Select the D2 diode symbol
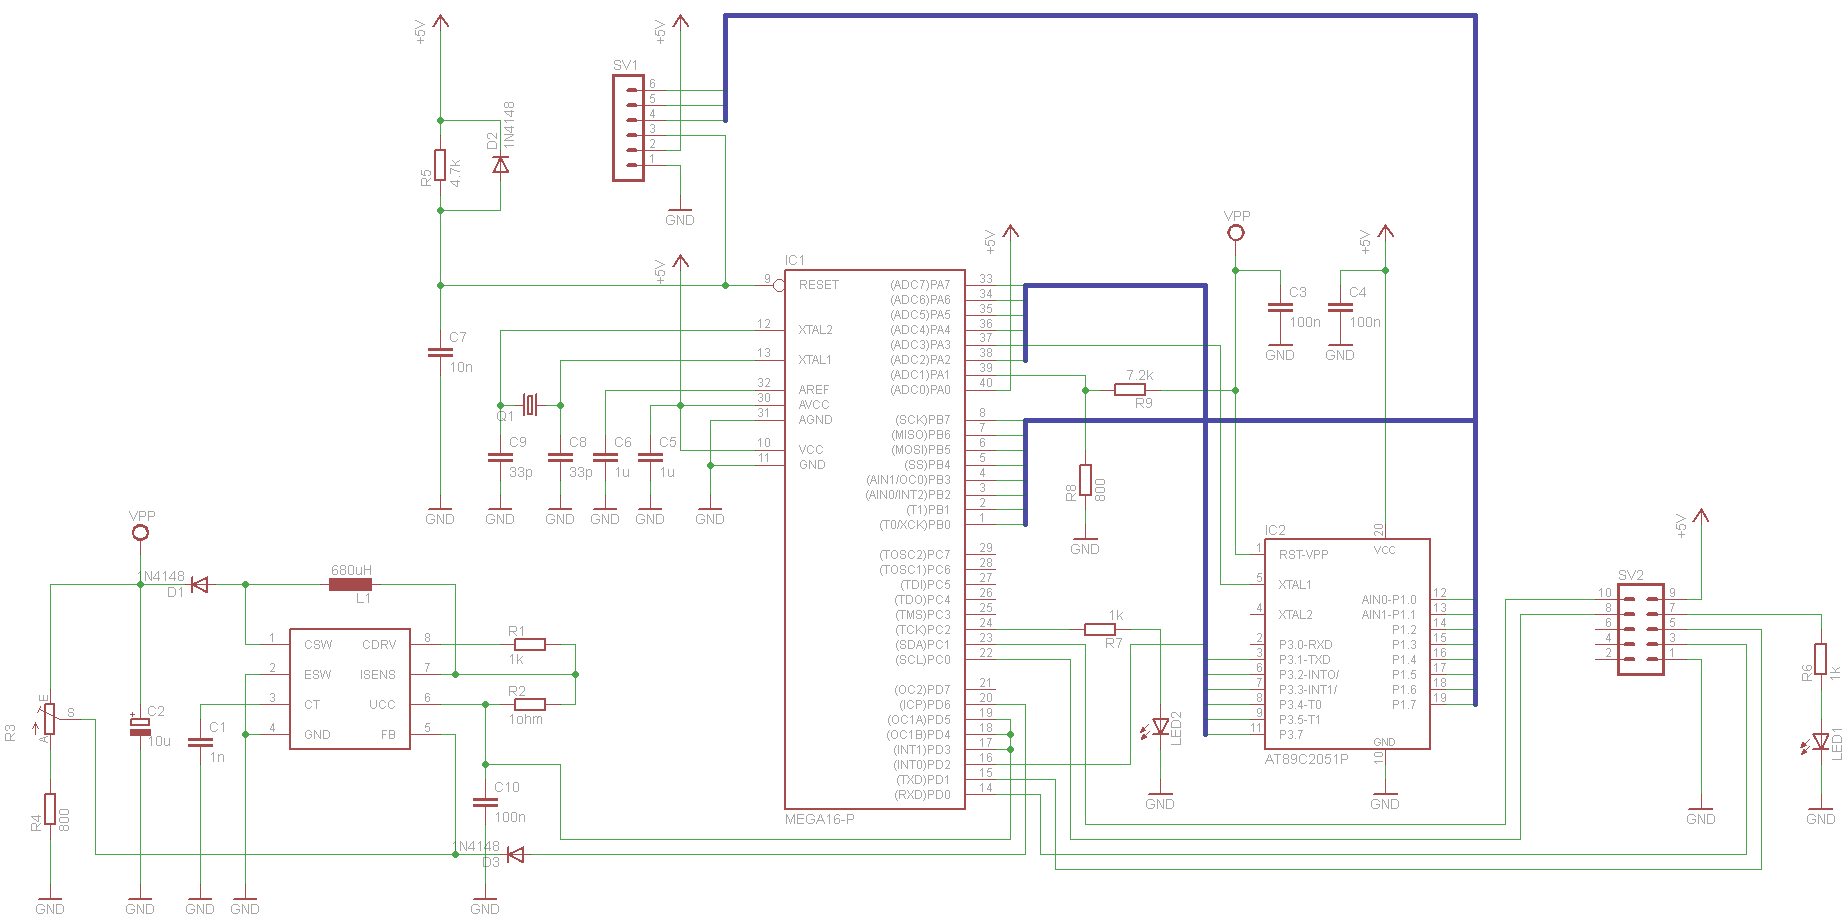Viewport: 1847px width, 920px height. point(501,165)
